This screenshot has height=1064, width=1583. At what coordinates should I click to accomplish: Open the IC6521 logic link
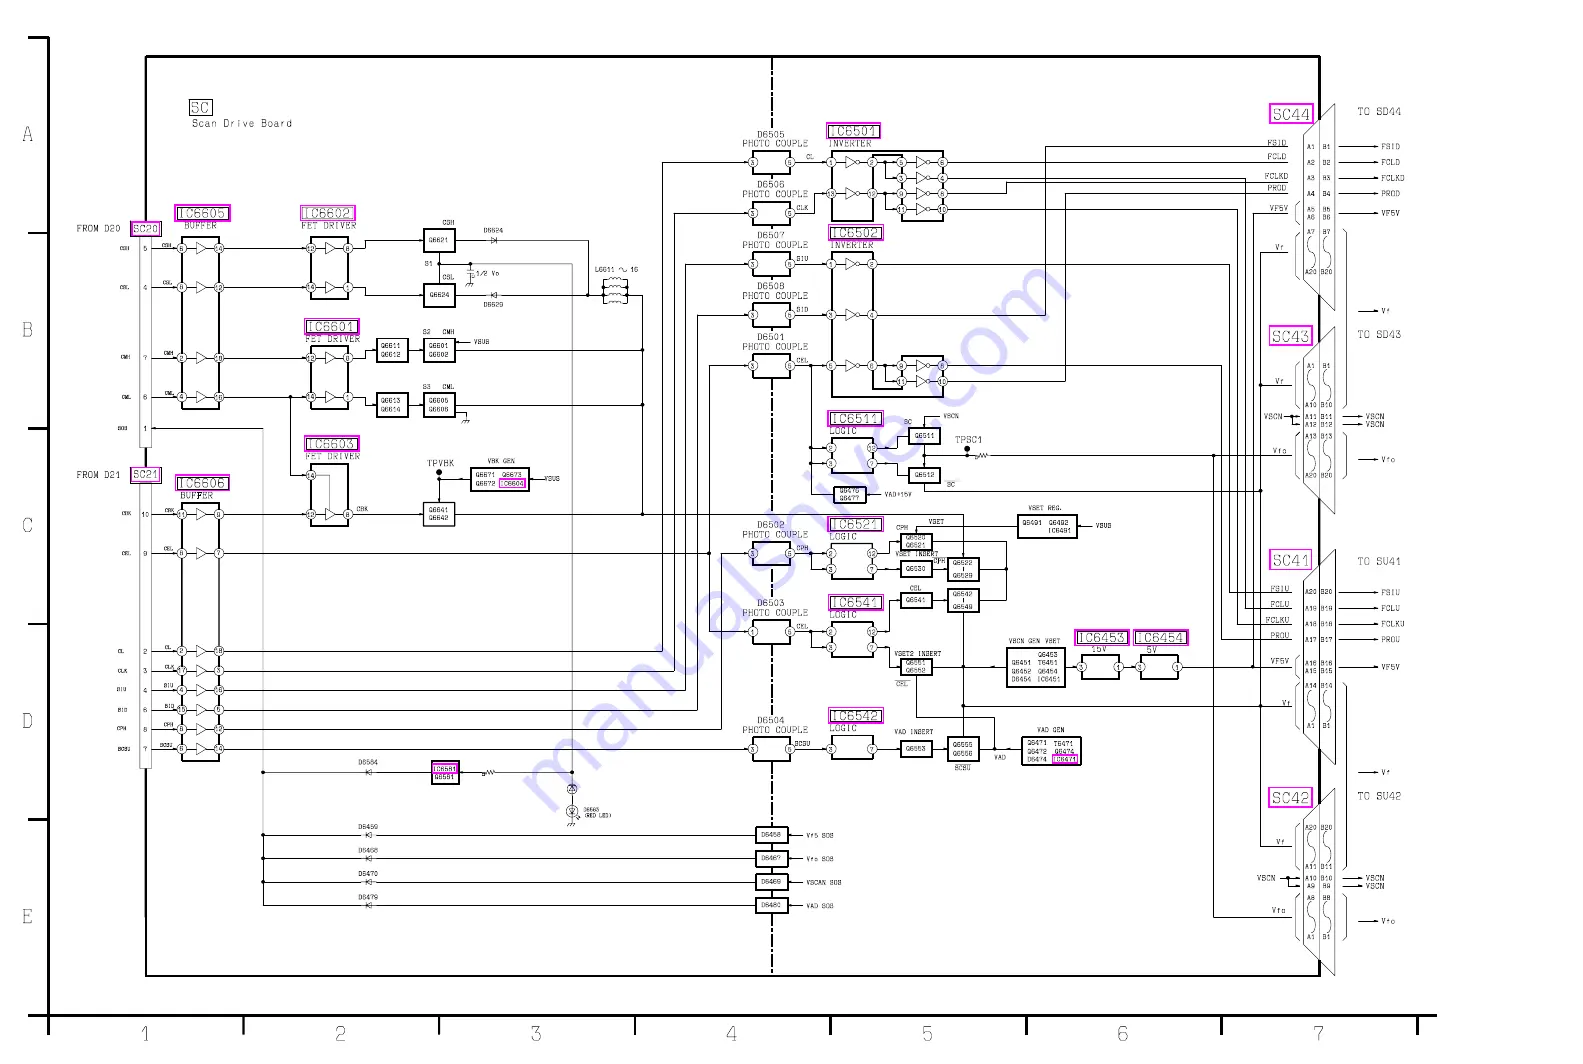856,524
